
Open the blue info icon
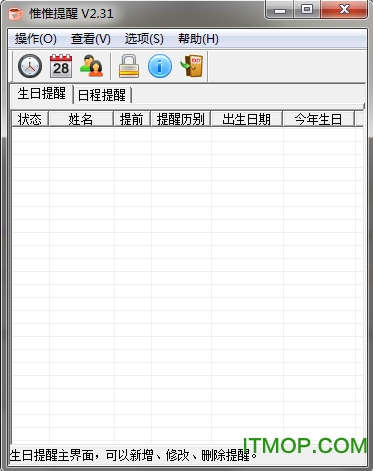tap(160, 66)
